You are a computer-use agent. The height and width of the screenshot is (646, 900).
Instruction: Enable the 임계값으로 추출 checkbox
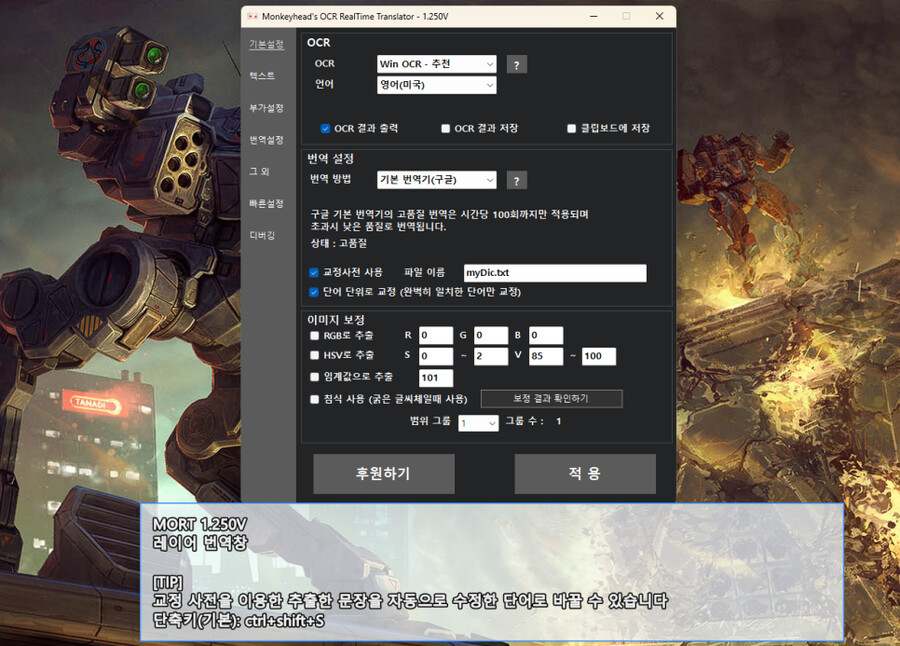click(315, 377)
